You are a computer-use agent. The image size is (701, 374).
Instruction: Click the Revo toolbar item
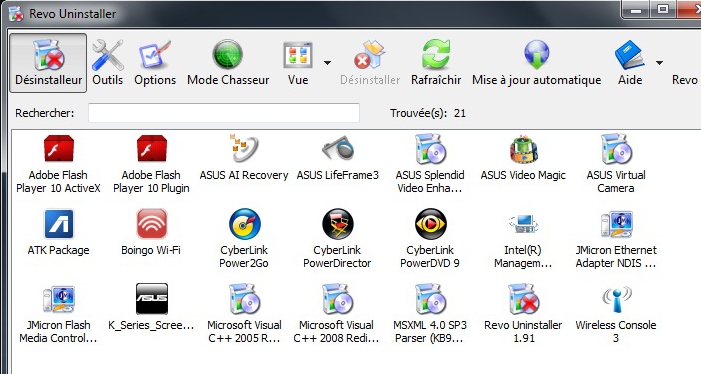tap(685, 80)
